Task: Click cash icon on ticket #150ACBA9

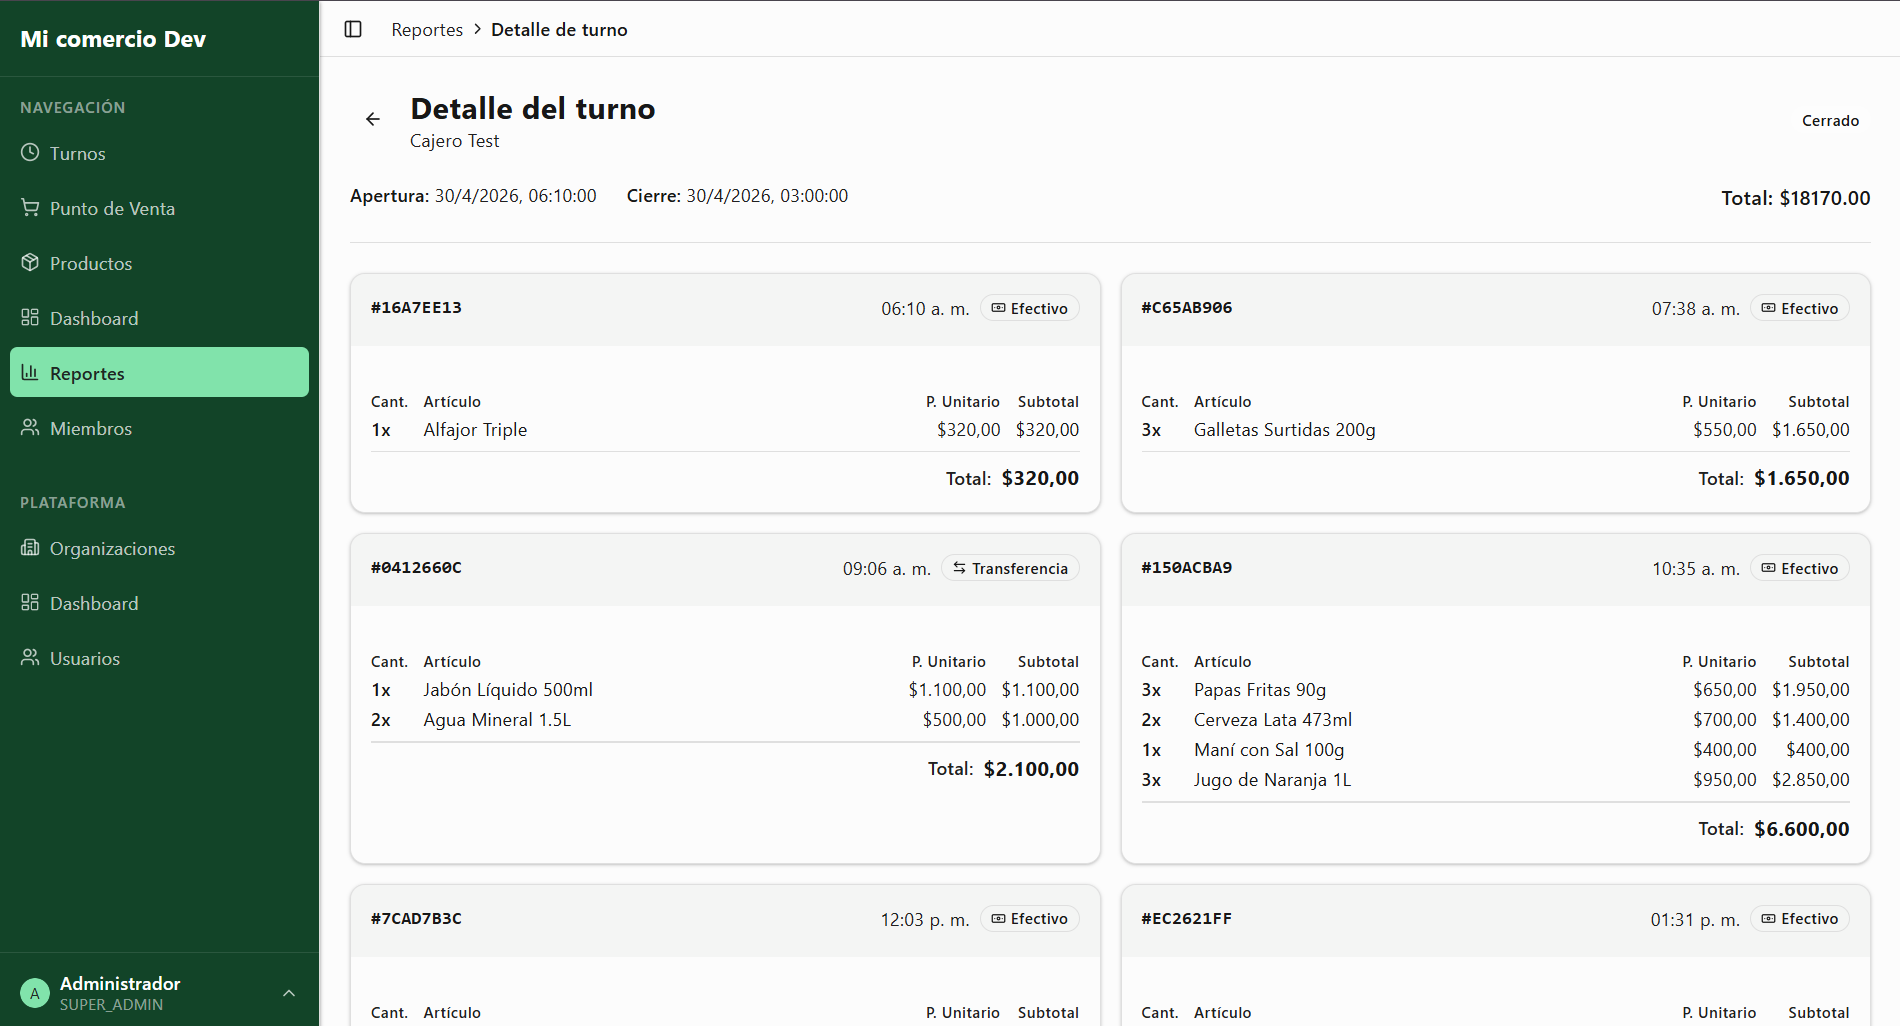Action: [1768, 568]
